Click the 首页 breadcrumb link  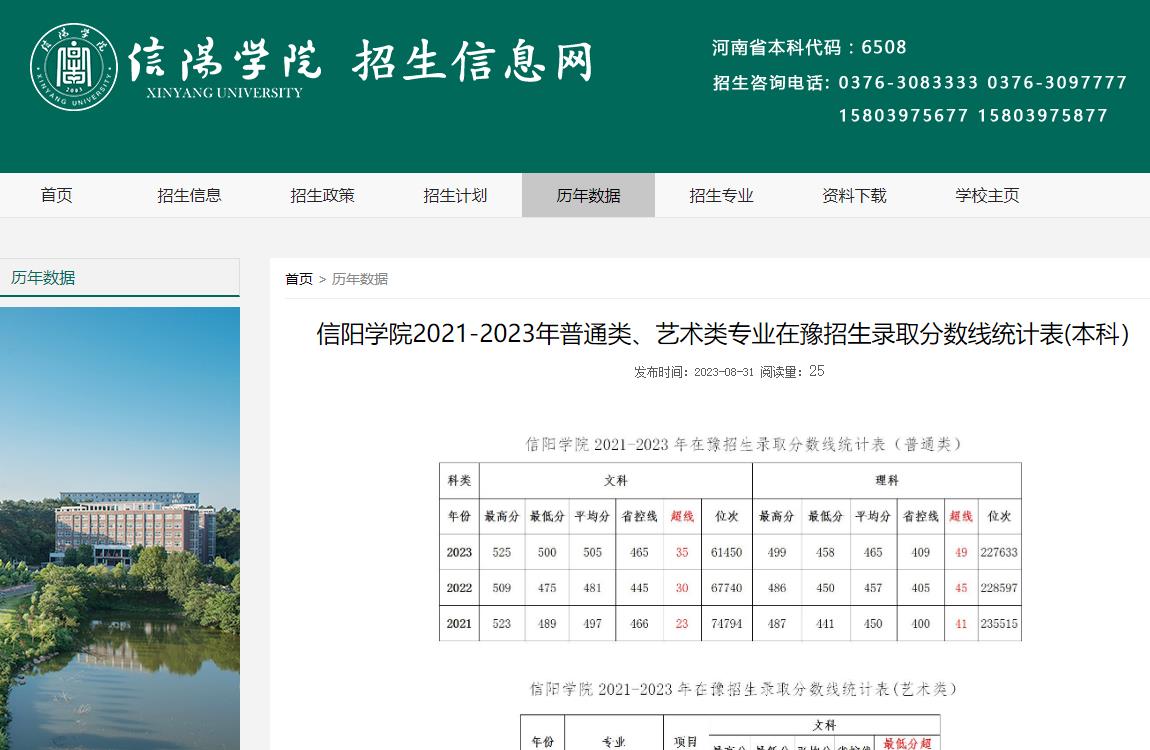(299, 279)
